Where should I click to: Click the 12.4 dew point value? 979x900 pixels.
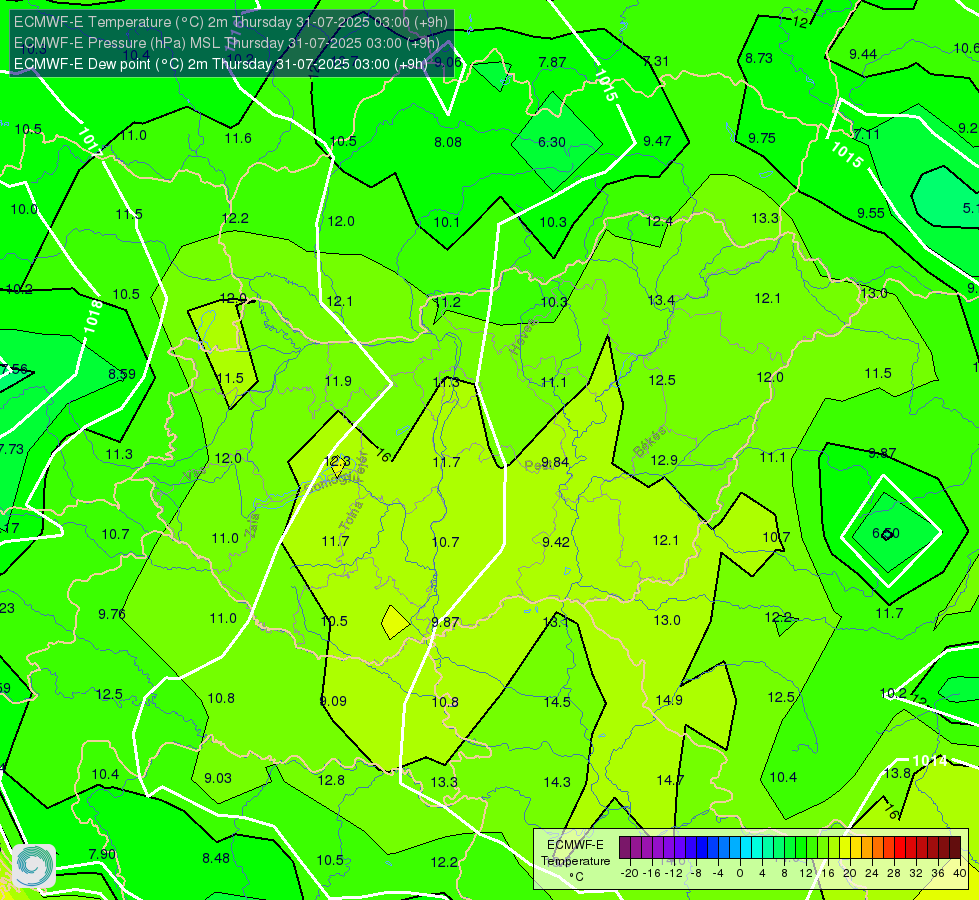tap(659, 221)
